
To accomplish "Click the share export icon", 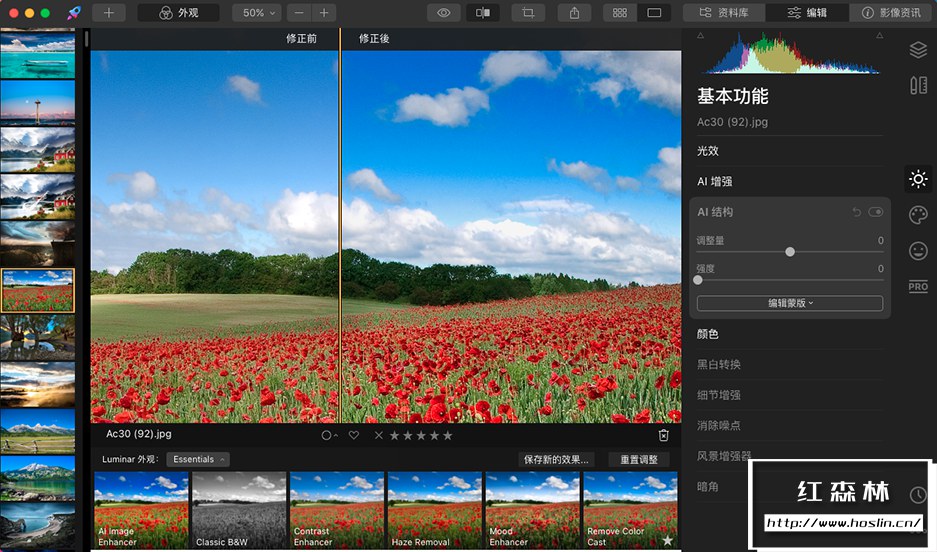I will [574, 13].
